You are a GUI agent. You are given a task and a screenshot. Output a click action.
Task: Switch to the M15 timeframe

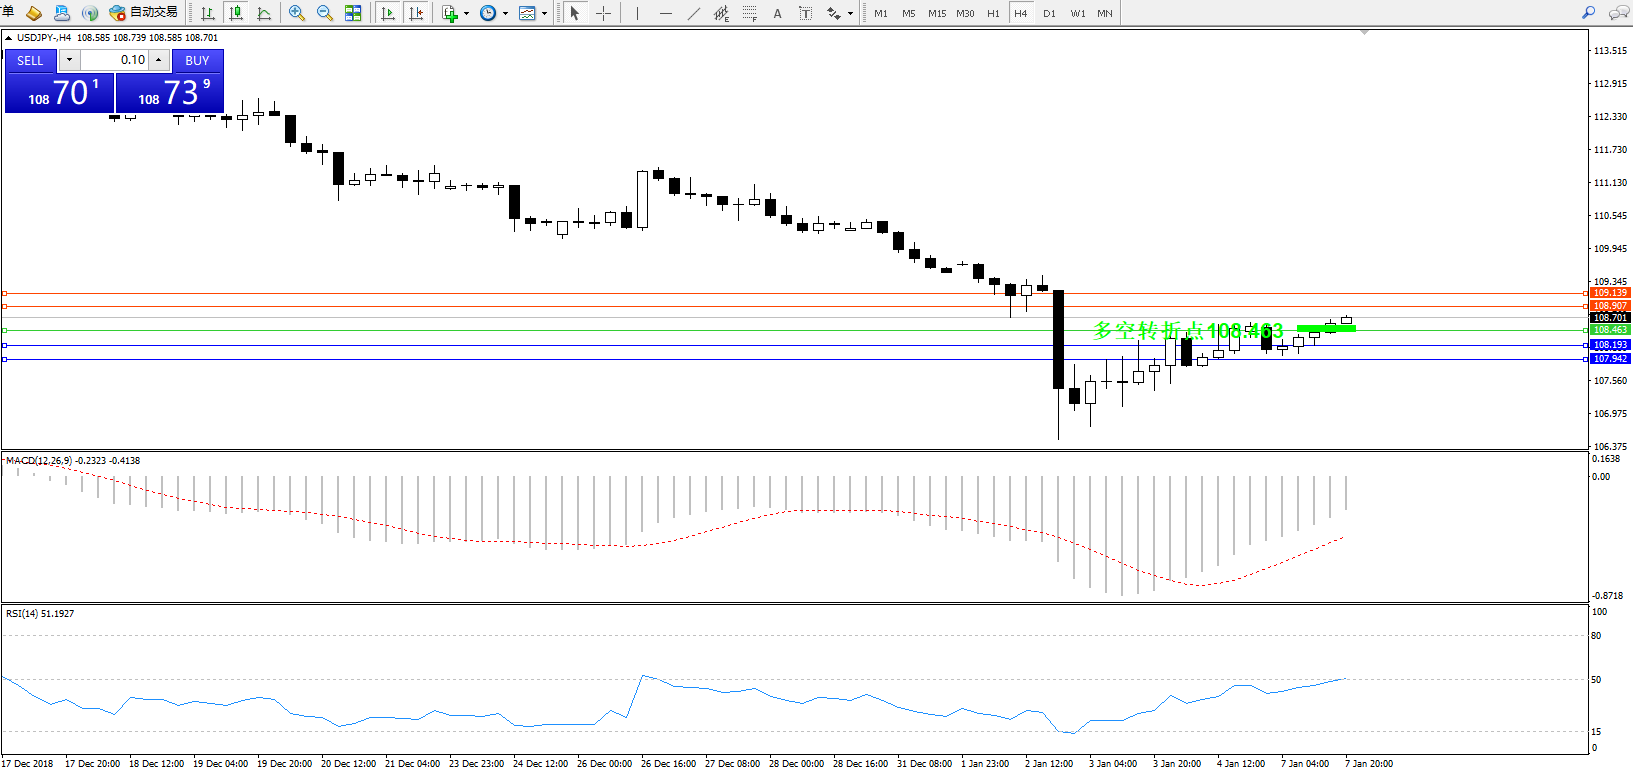coord(936,13)
